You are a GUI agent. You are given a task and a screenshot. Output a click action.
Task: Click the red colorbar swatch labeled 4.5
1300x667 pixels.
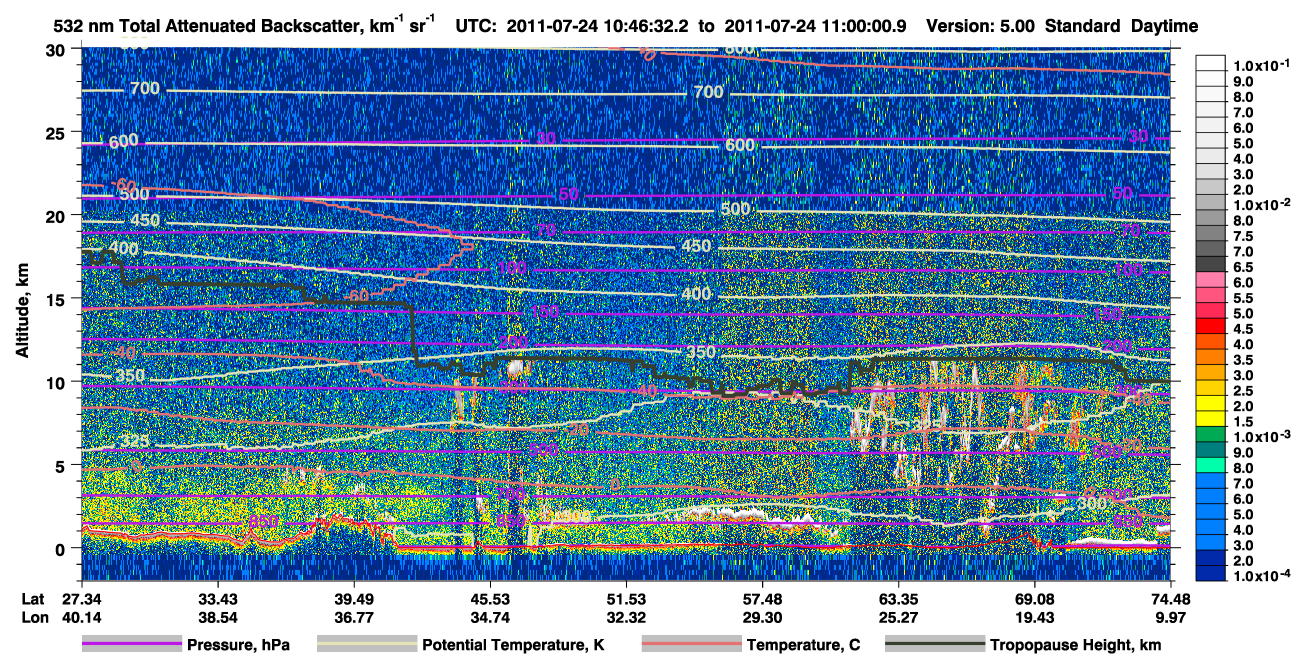tap(1212, 328)
